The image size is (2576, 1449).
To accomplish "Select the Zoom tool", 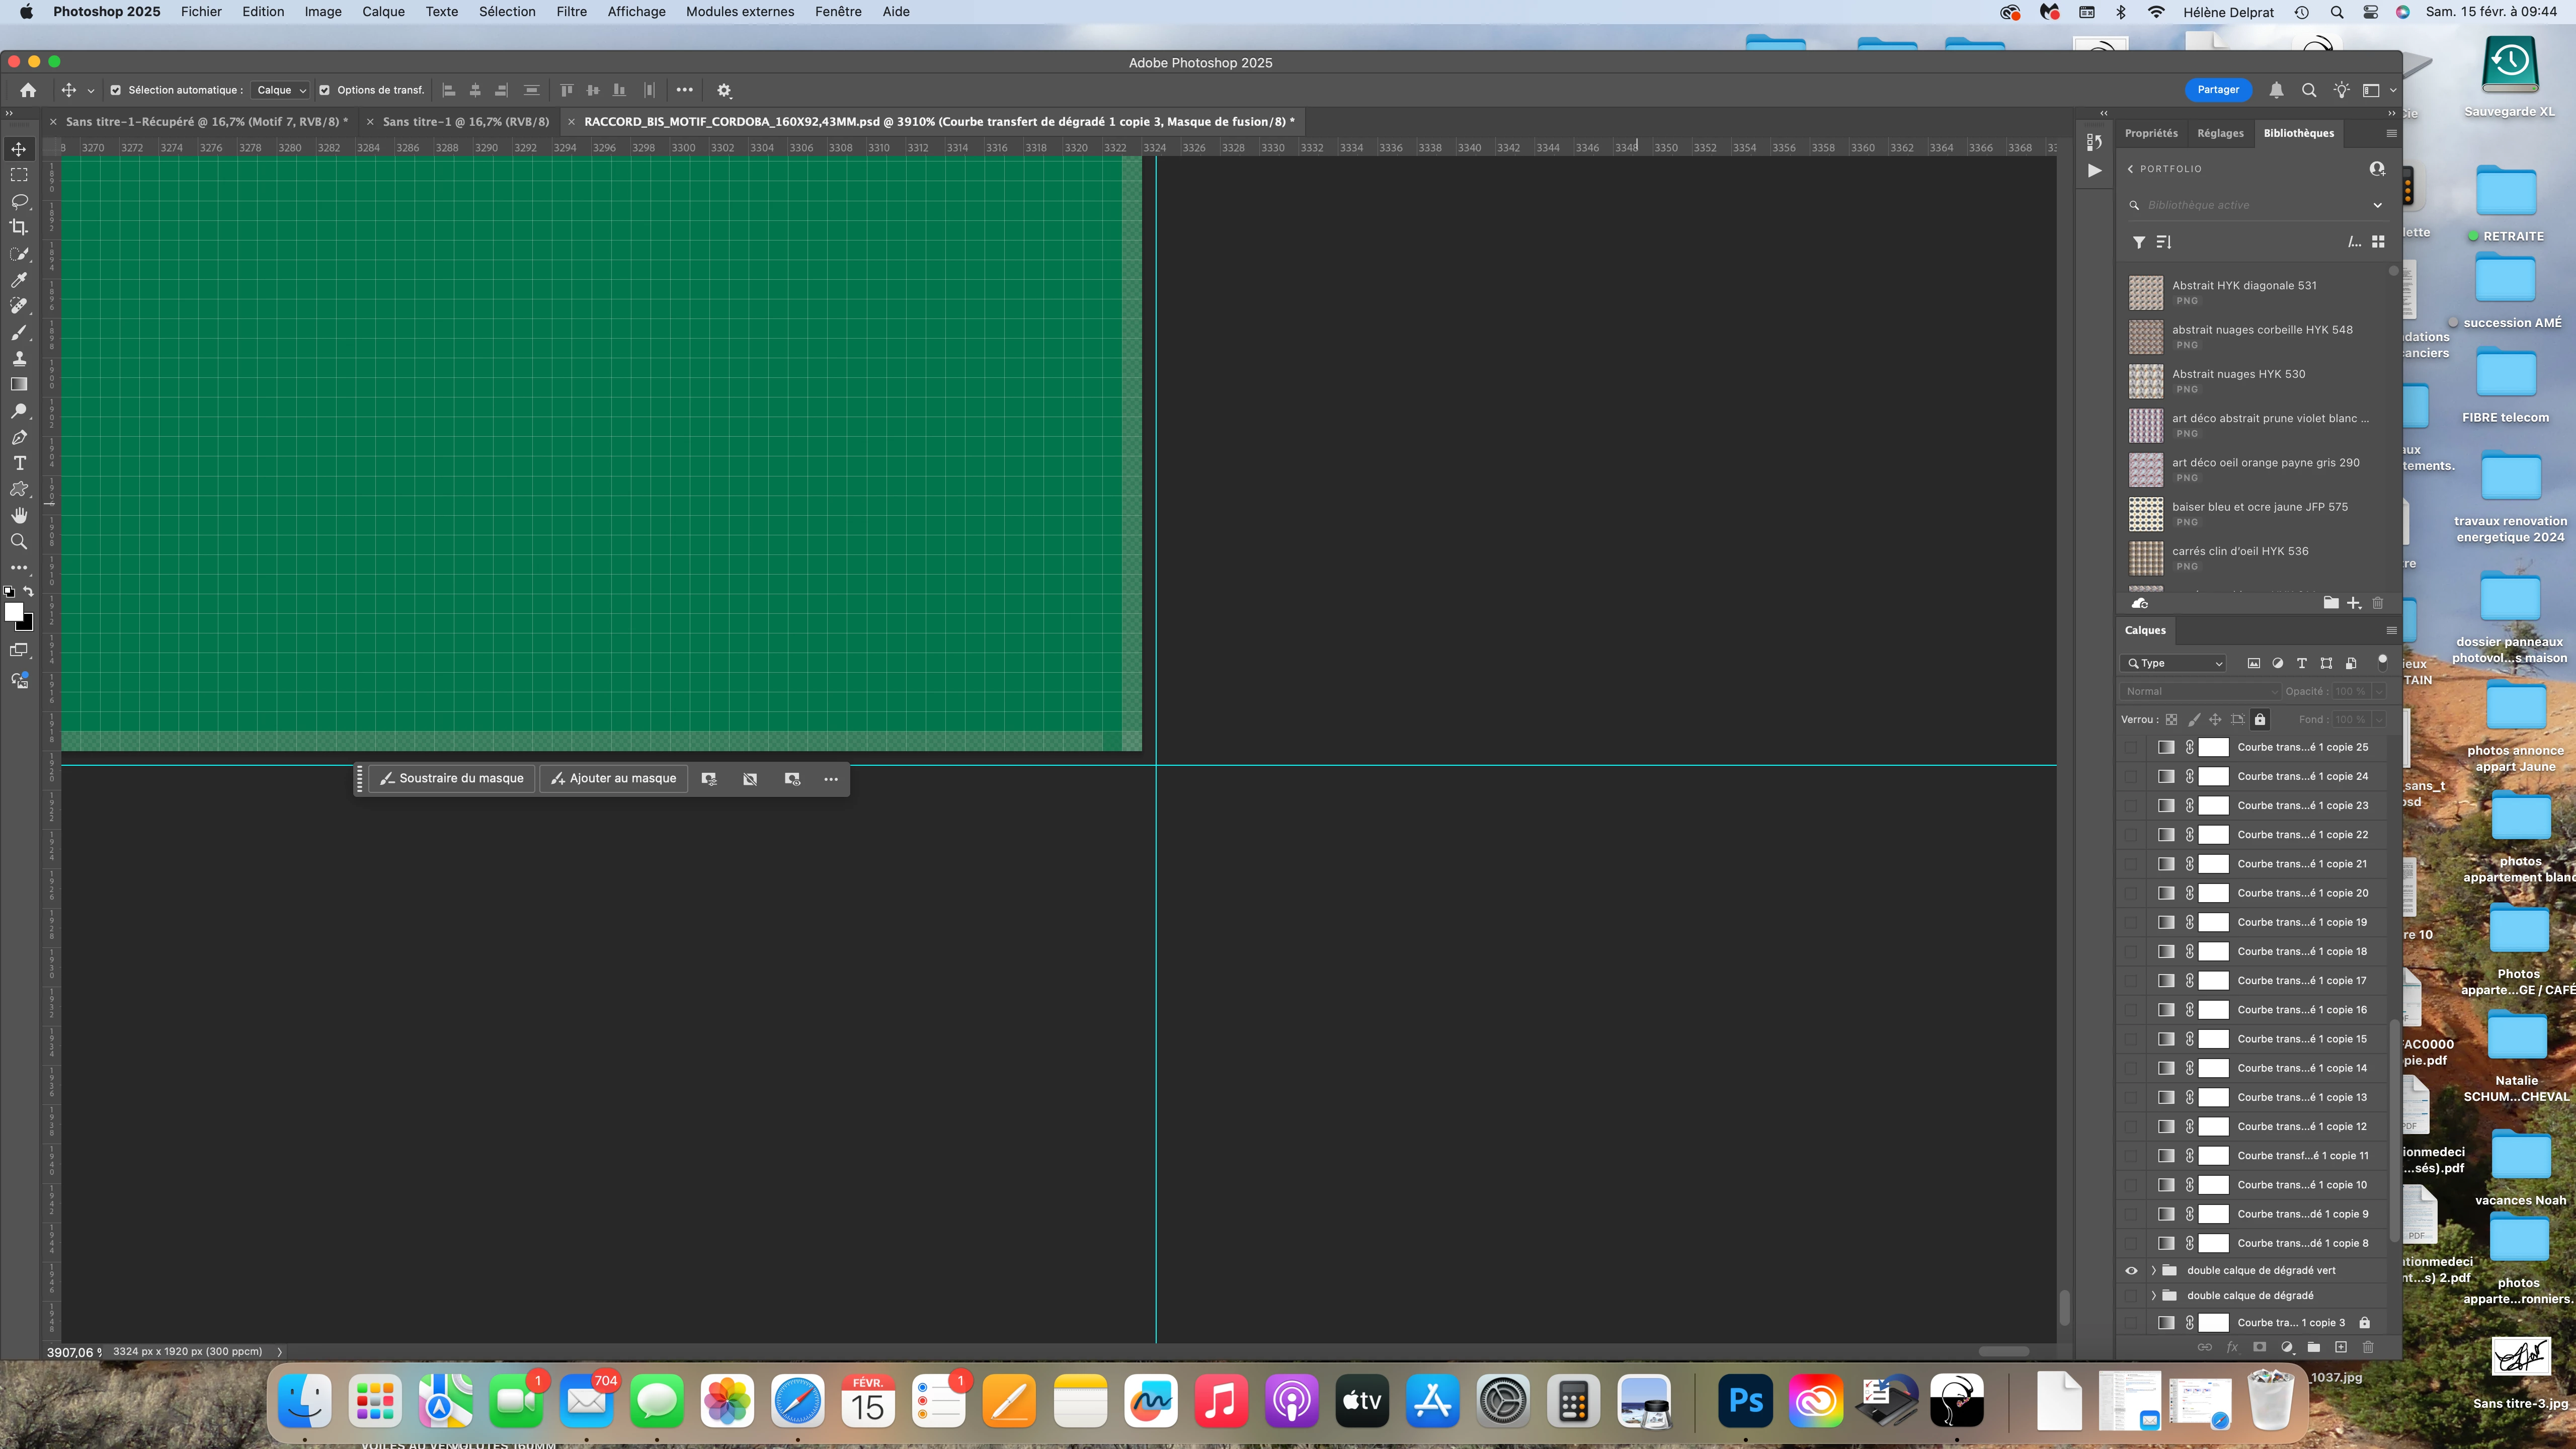I will (19, 541).
